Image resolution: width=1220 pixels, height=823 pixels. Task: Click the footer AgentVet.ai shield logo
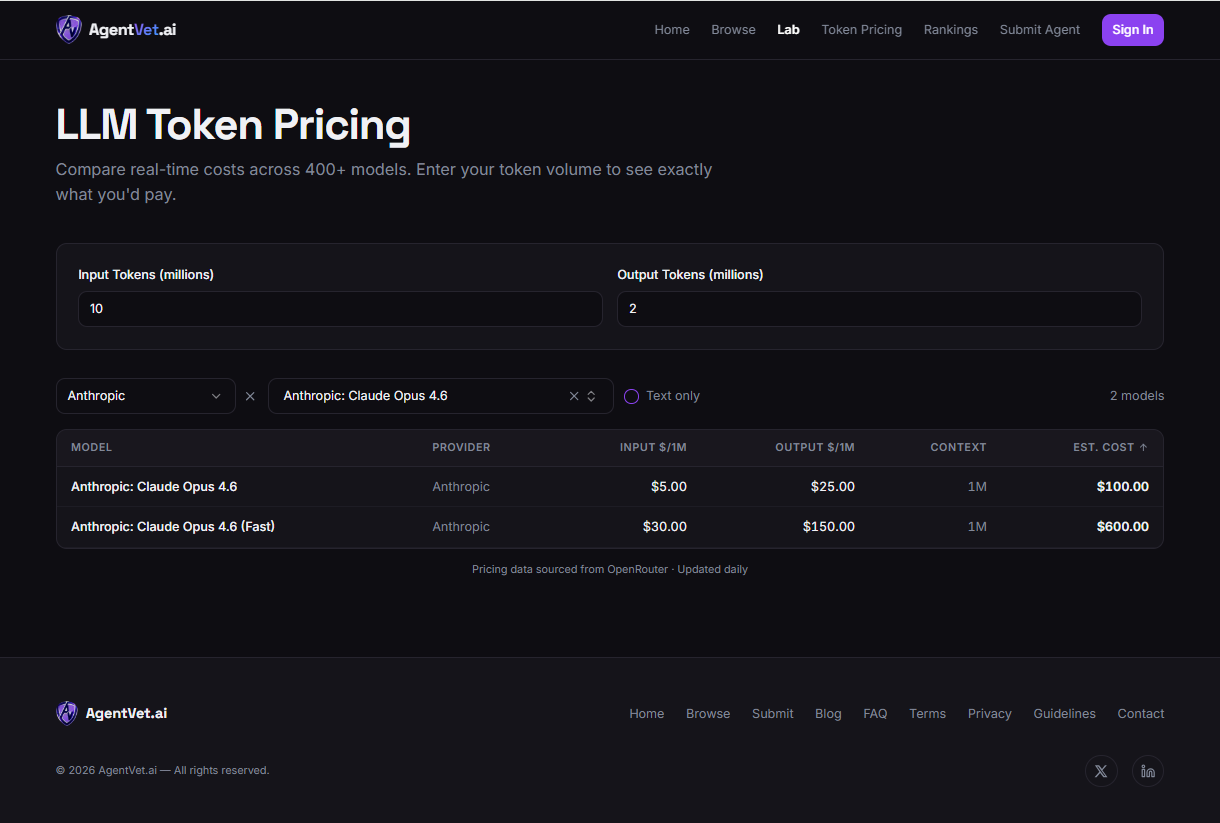tap(67, 713)
